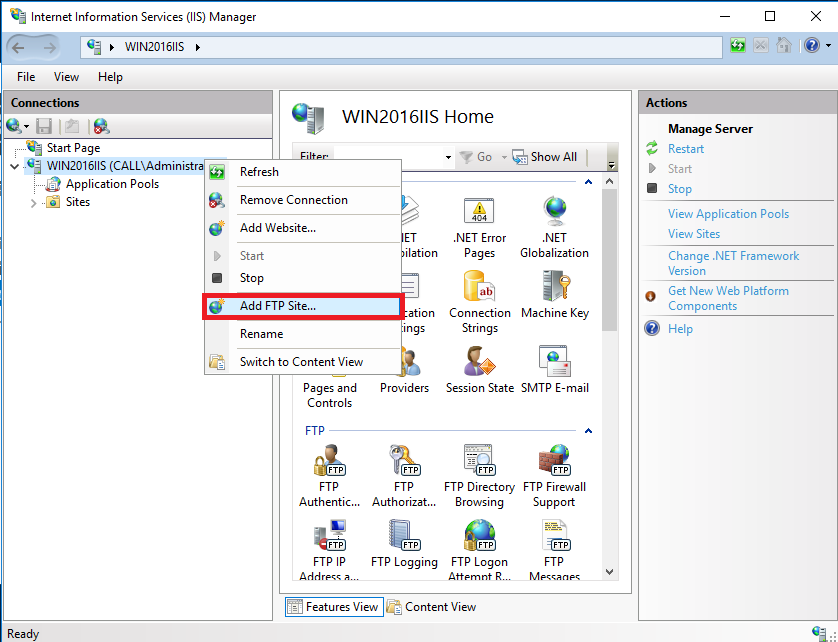Choose Switch to Content View entry
This screenshot has width=838, height=642.
pos(303,362)
